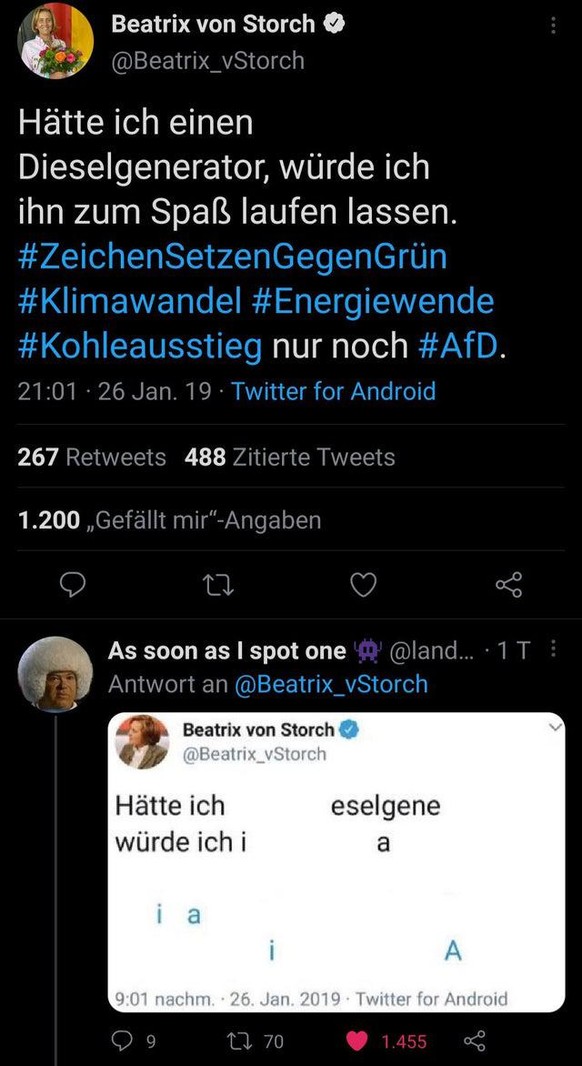Open Beatrix von Storch profile picture
The width and height of the screenshot is (582, 1066).
click(x=54, y=40)
